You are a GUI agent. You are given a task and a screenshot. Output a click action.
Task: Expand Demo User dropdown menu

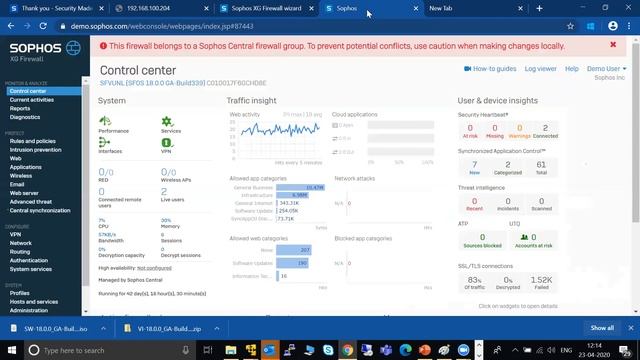tap(606, 69)
